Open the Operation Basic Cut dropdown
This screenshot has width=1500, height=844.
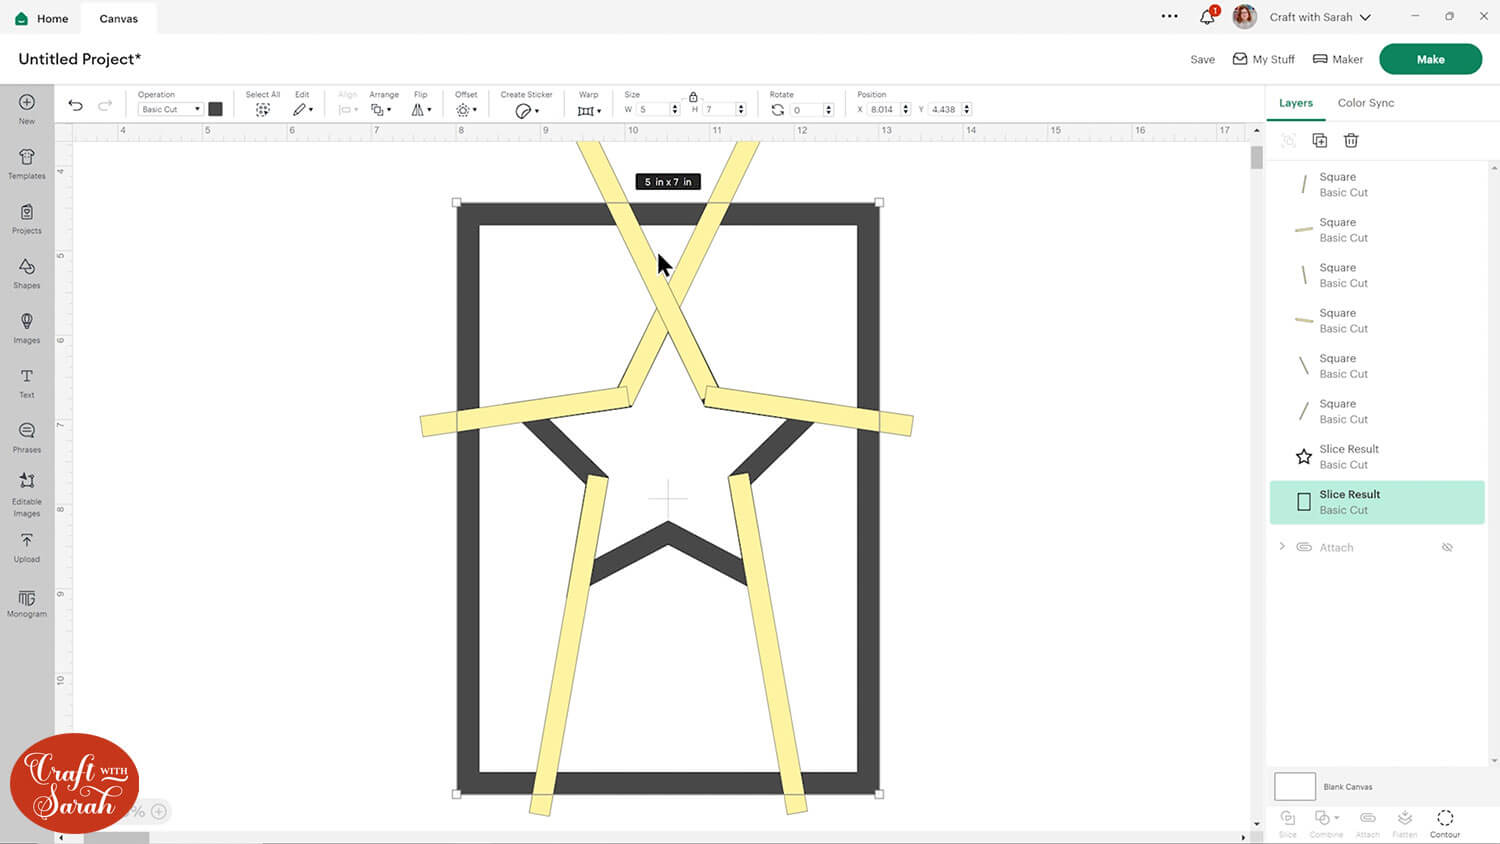point(170,109)
